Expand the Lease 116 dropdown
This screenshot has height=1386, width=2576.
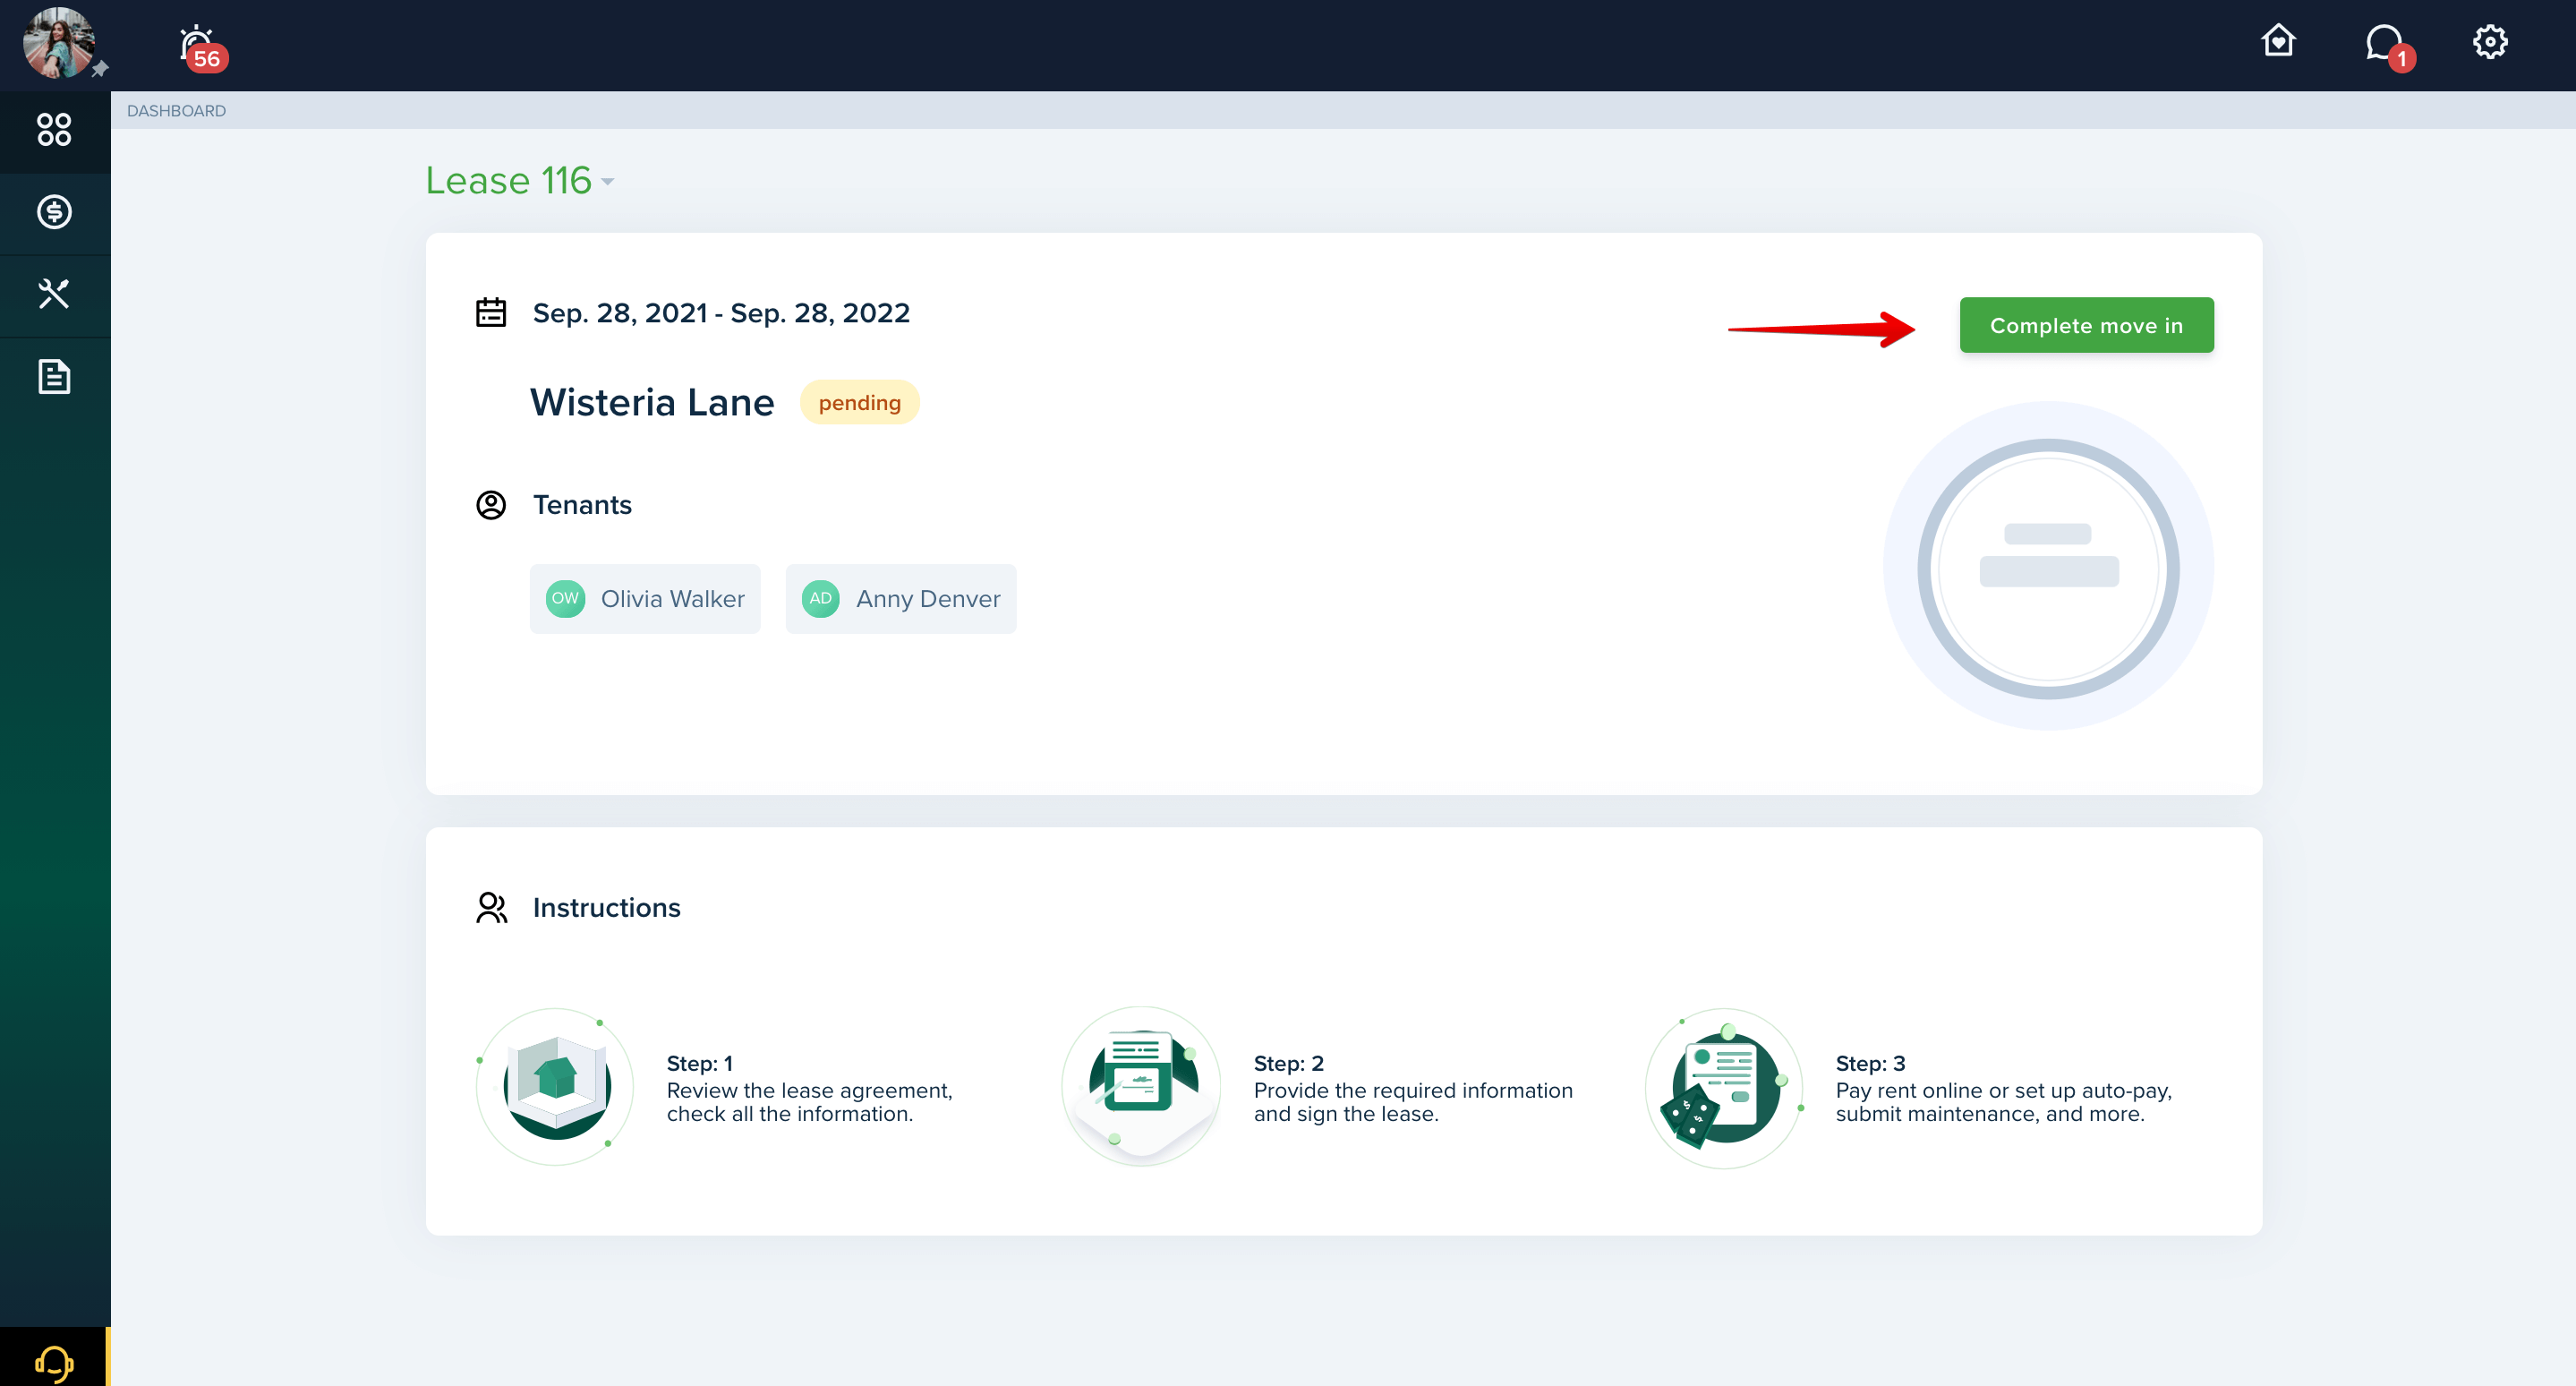point(519,181)
